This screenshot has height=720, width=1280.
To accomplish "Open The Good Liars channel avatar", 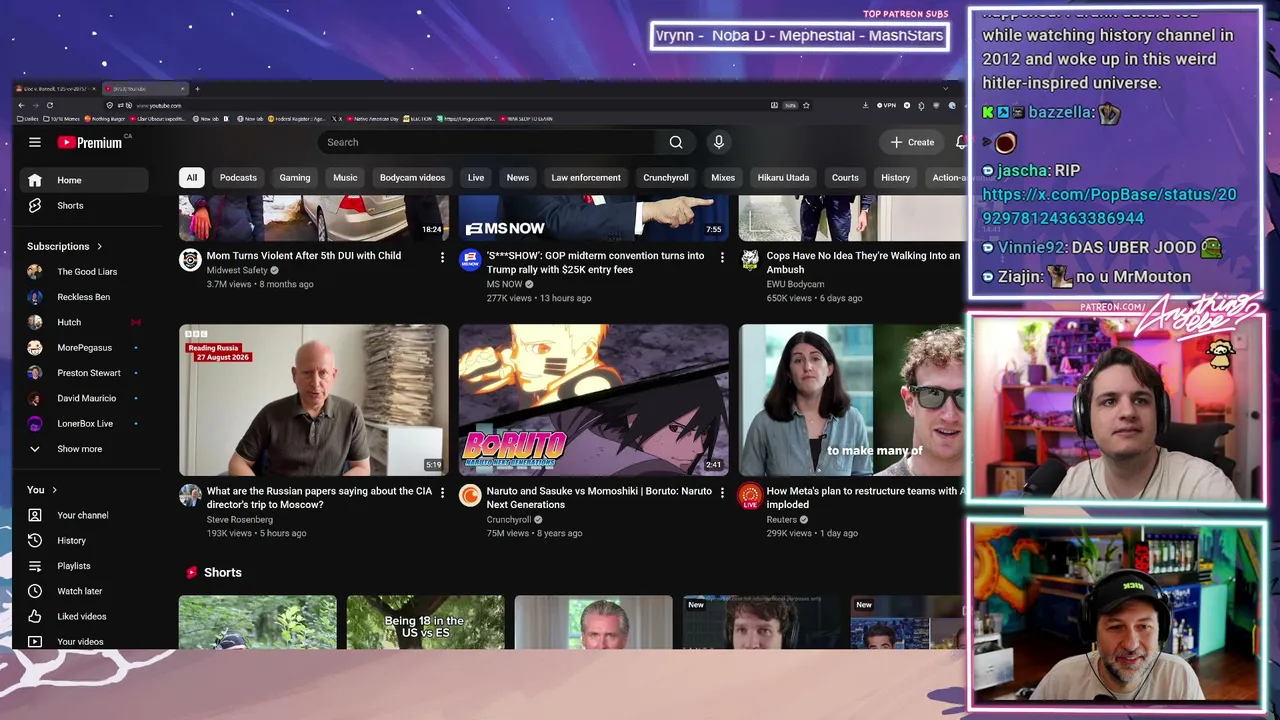I will point(35,271).
